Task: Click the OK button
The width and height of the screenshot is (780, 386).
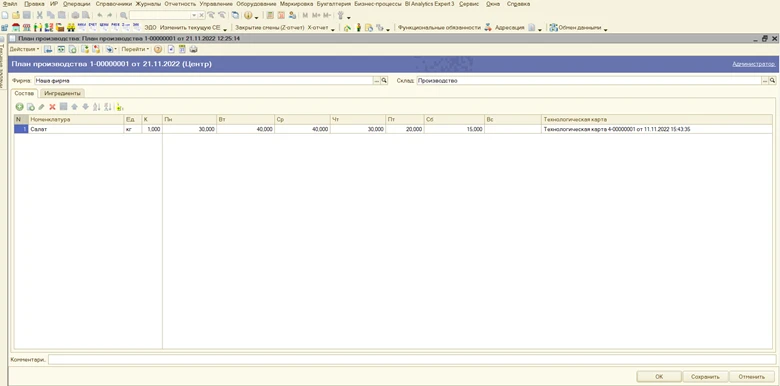Action: pyautogui.click(x=659, y=377)
